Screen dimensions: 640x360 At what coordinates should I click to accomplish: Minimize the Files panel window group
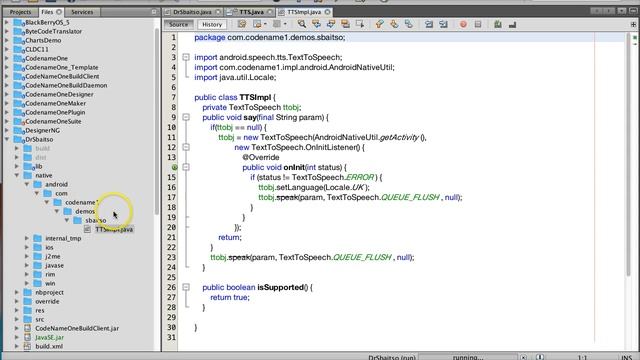154,12
